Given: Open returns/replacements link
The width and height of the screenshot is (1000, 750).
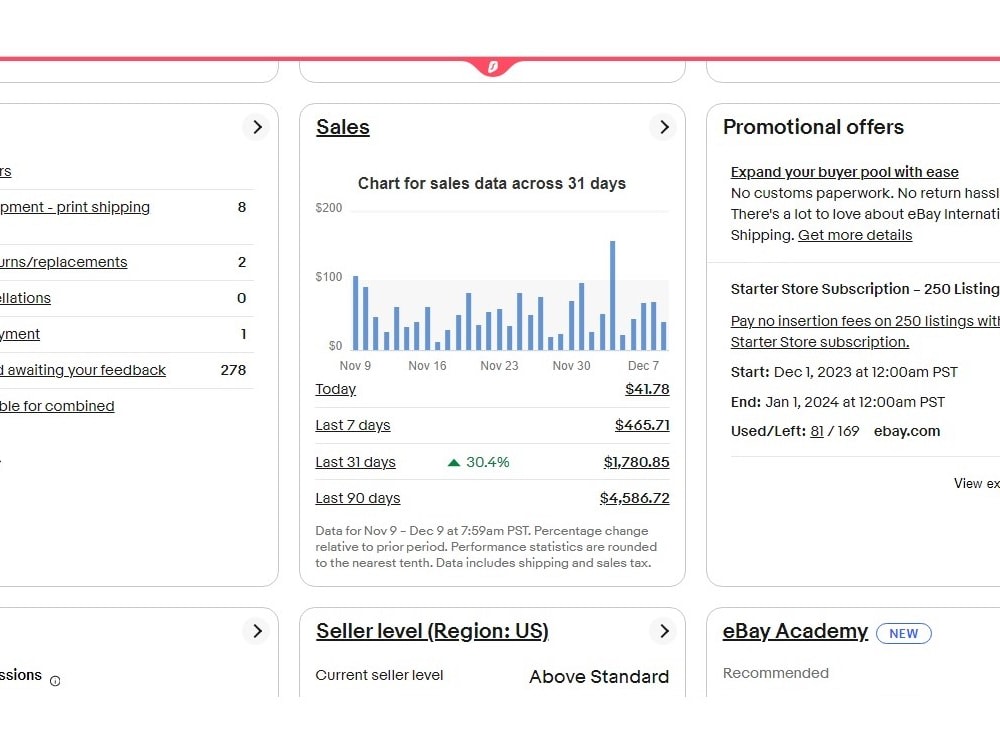Looking at the screenshot, I should [x=64, y=262].
